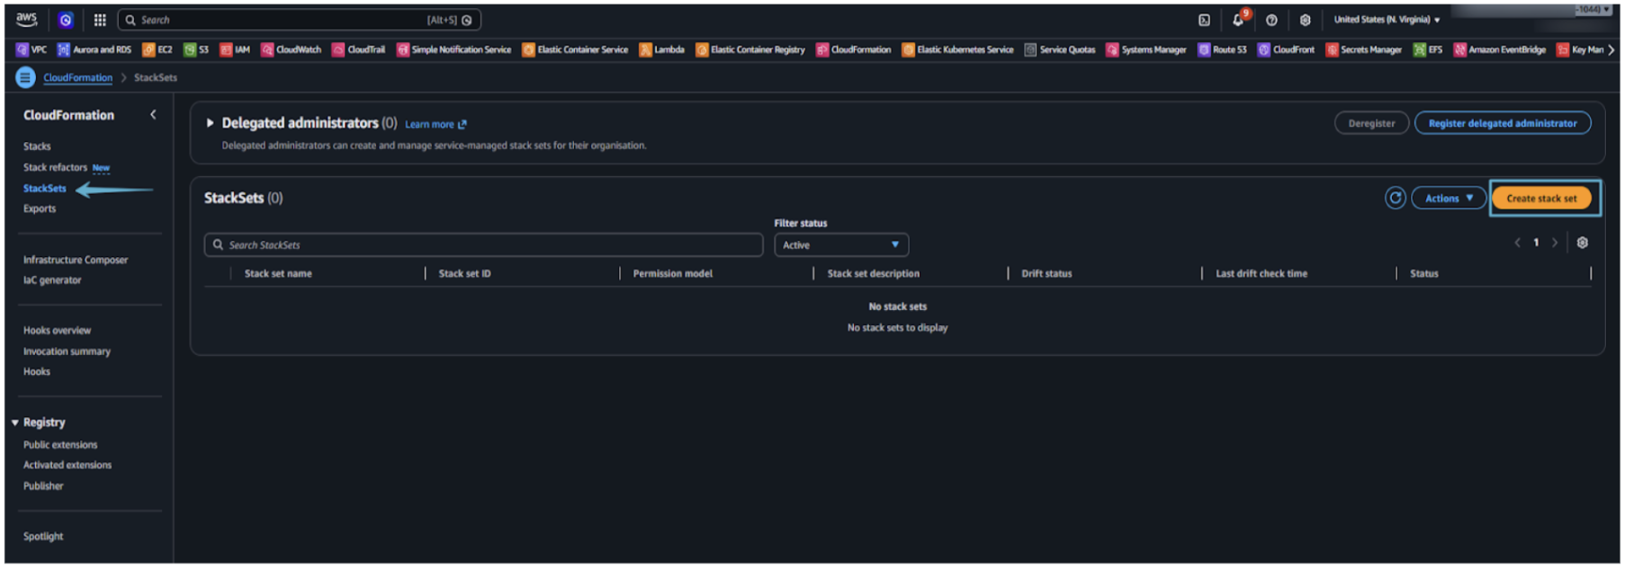The height and width of the screenshot is (568, 1625).
Task: Open StackSets table preferences gear
Action: click(1582, 243)
